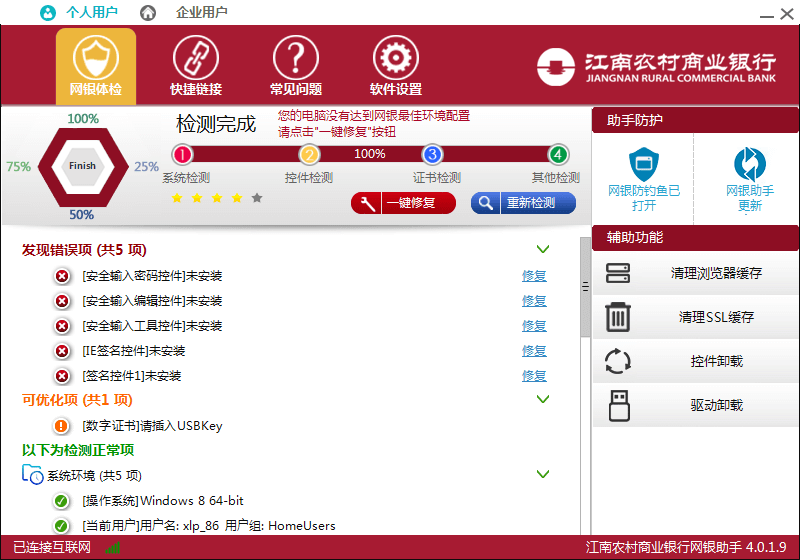Click the 系统环境 folder icon
Image resolution: width=800 pixels, height=560 pixels.
[32, 474]
